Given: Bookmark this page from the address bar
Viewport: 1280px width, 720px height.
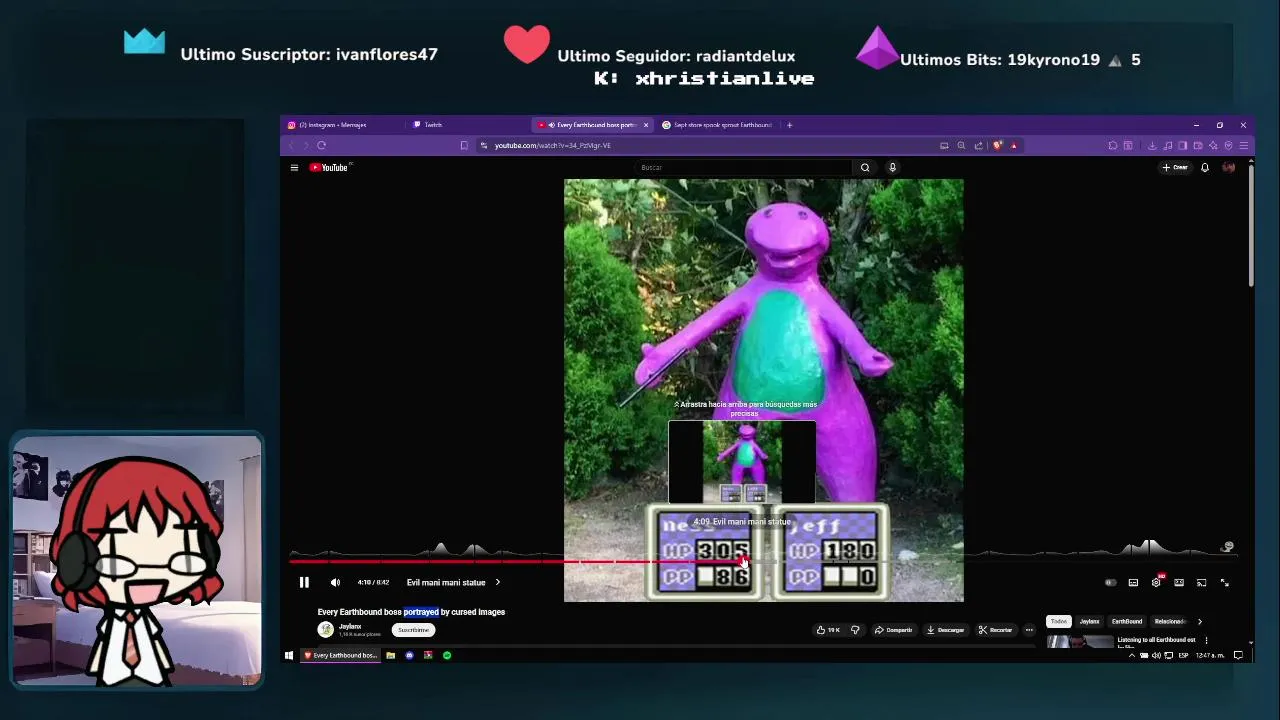Looking at the screenshot, I should pyautogui.click(x=464, y=145).
